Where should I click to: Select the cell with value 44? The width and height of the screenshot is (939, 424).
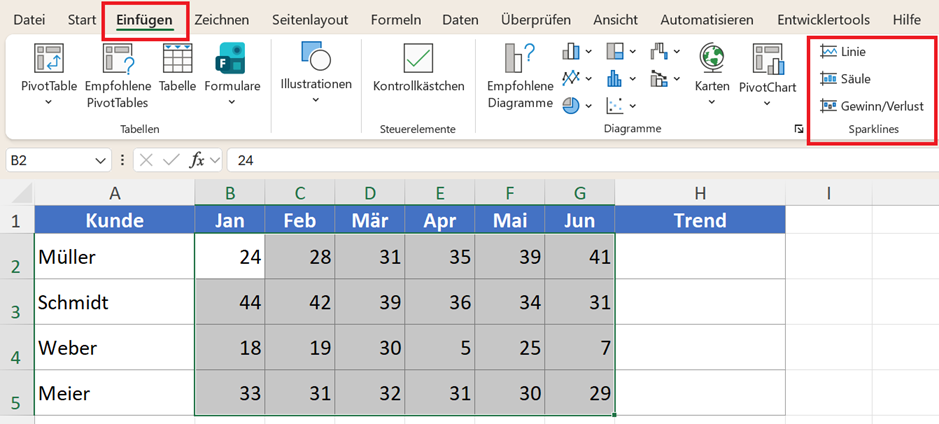[x=229, y=302]
